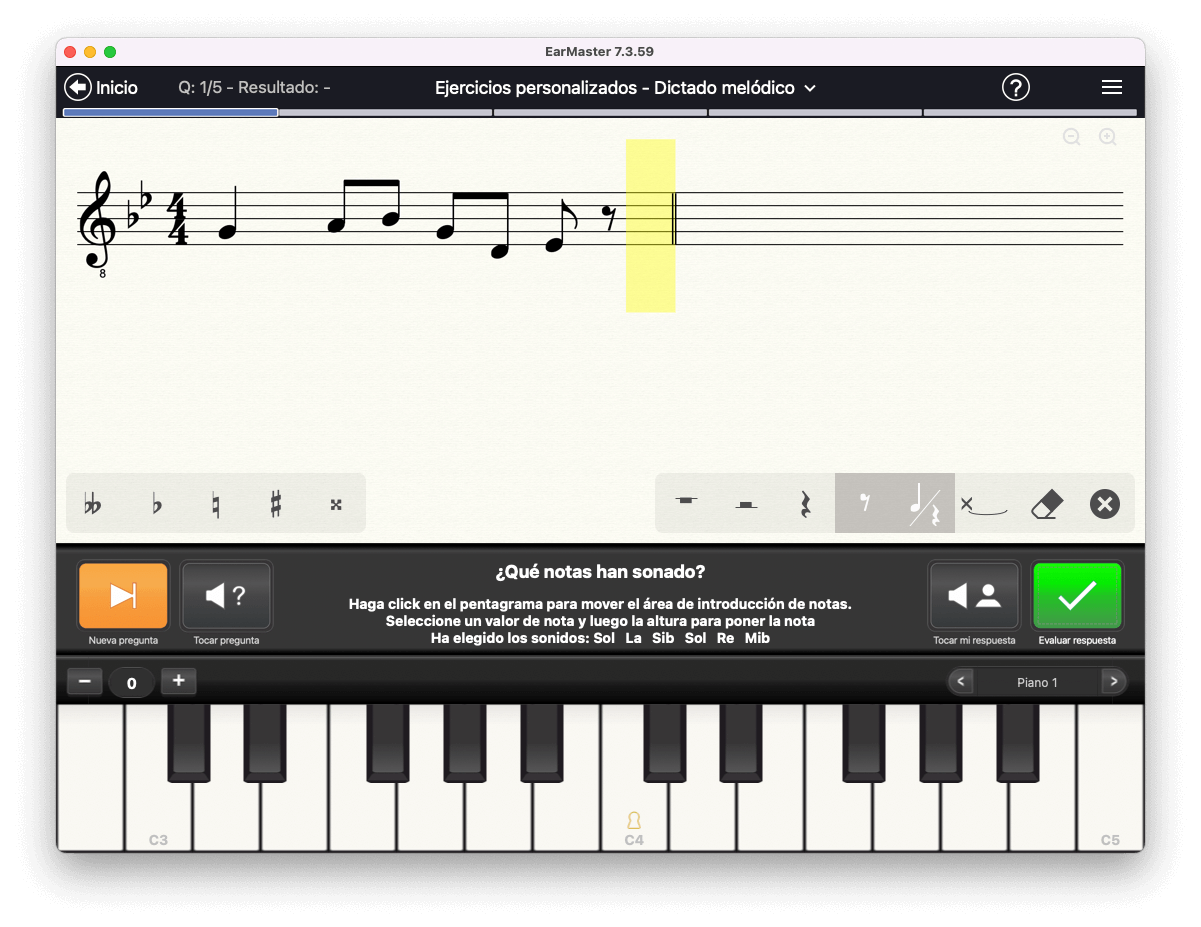Pick the quarter rest symbol
Screen dimensions: 1201x927
click(x=805, y=504)
